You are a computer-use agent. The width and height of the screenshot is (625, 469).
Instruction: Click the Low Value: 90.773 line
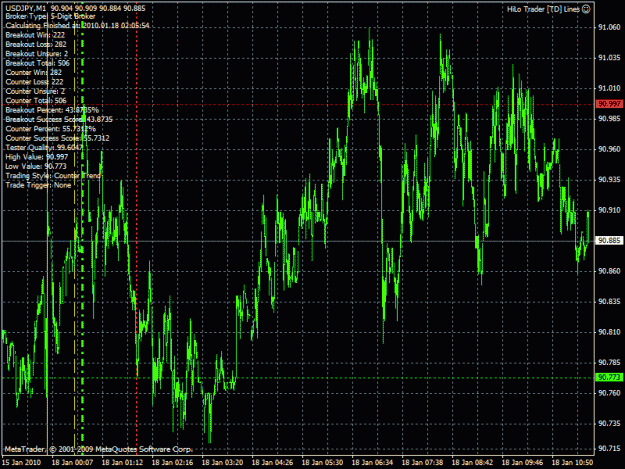(36, 166)
